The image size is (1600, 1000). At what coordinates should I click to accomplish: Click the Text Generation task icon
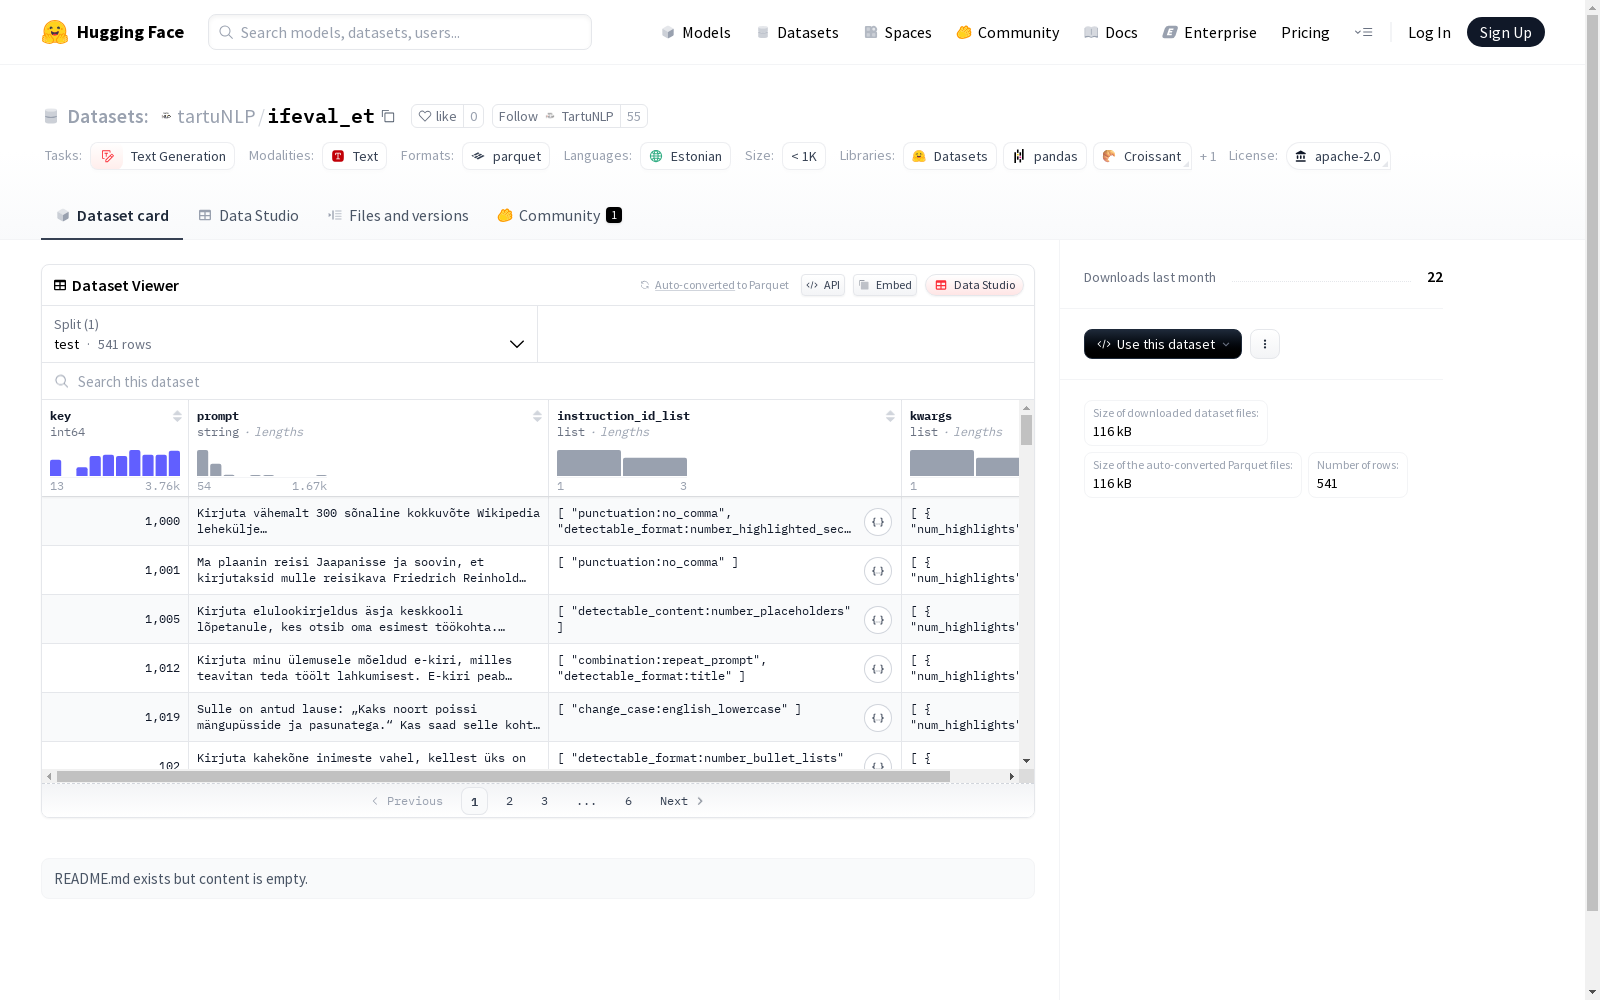108,156
